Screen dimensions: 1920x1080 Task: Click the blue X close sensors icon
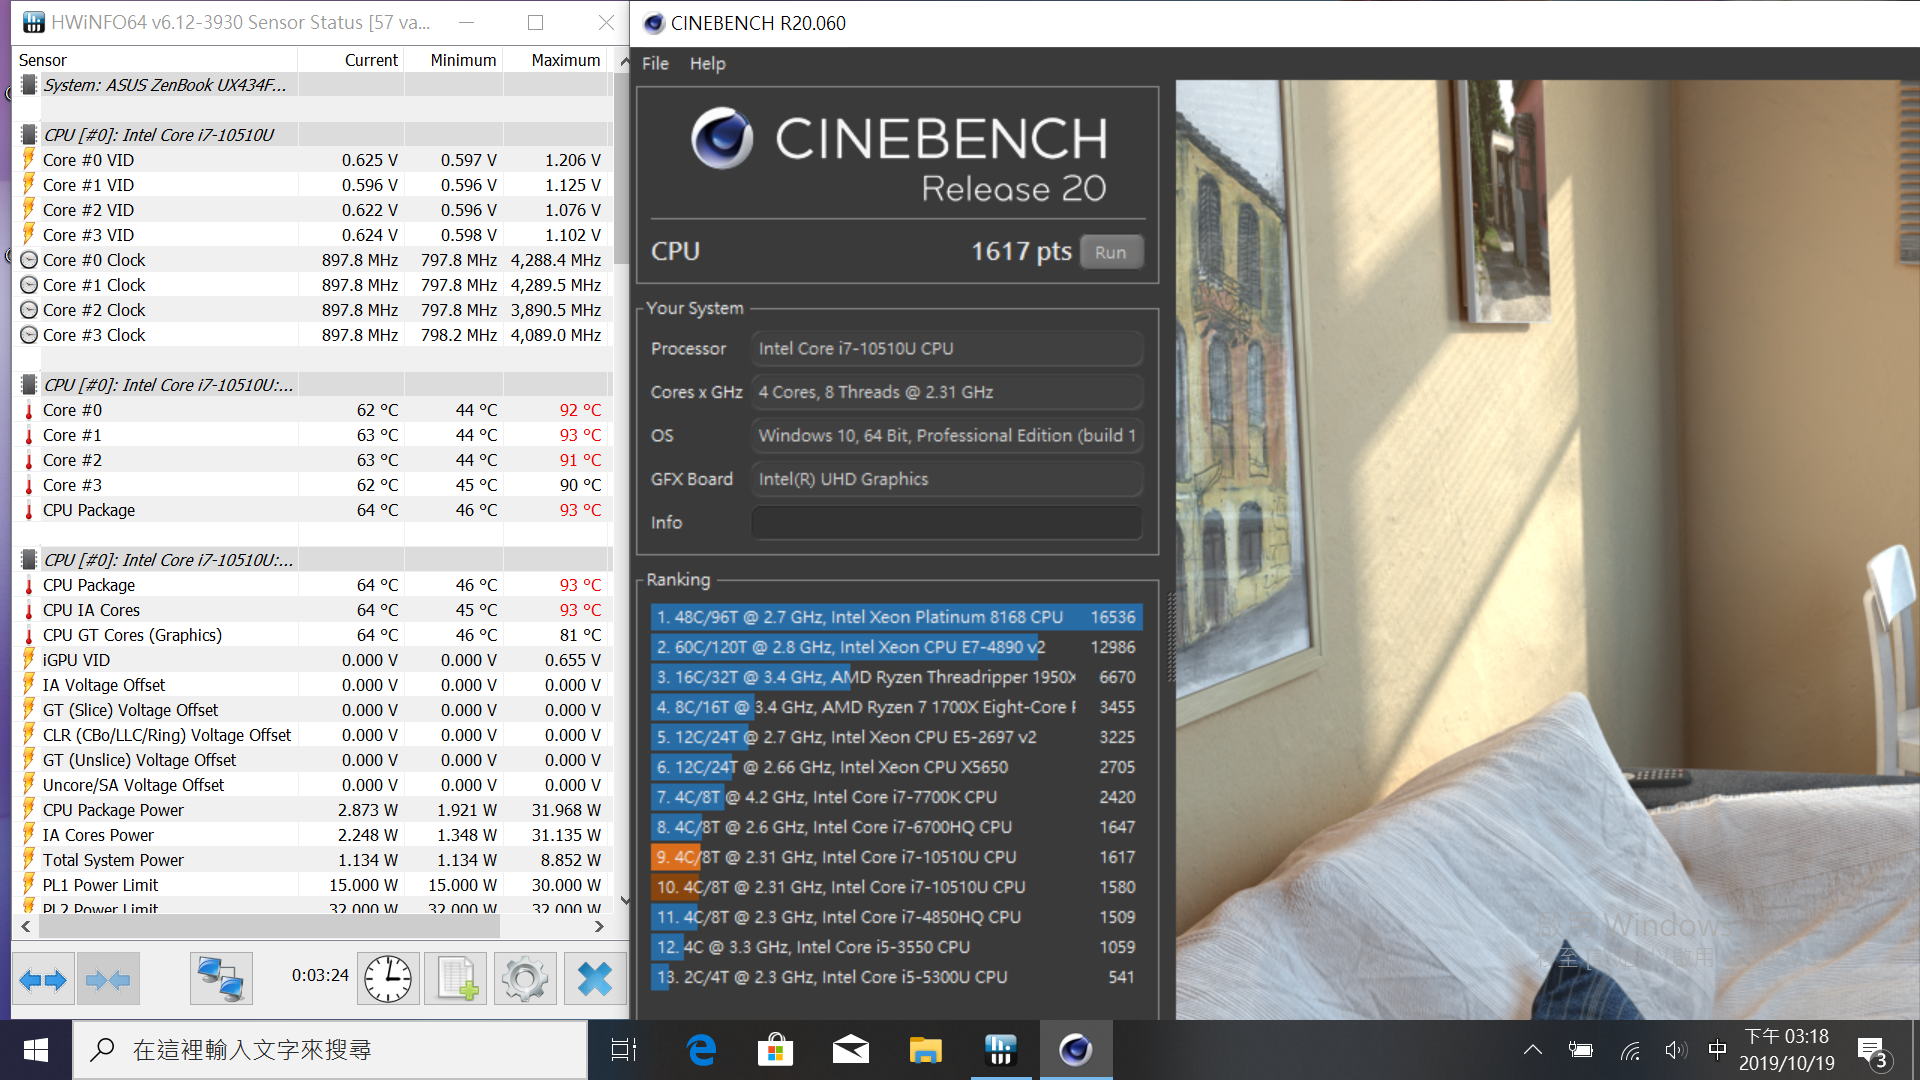pos(595,979)
